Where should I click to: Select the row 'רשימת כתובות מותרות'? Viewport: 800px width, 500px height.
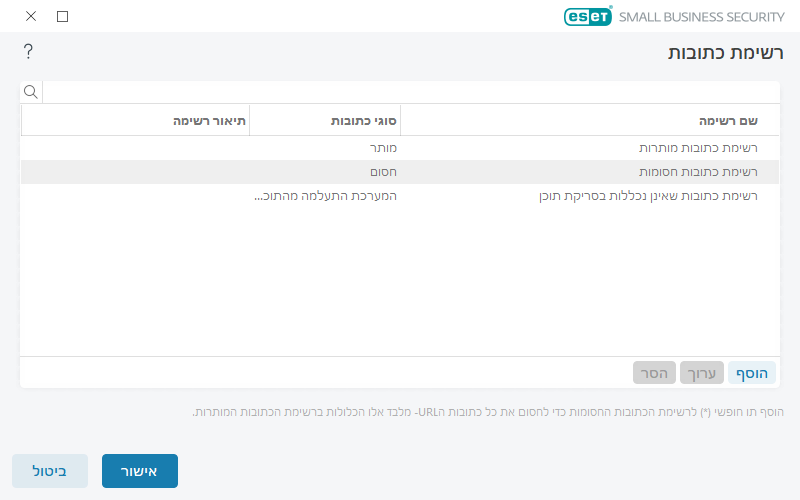click(x=699, y=148)
